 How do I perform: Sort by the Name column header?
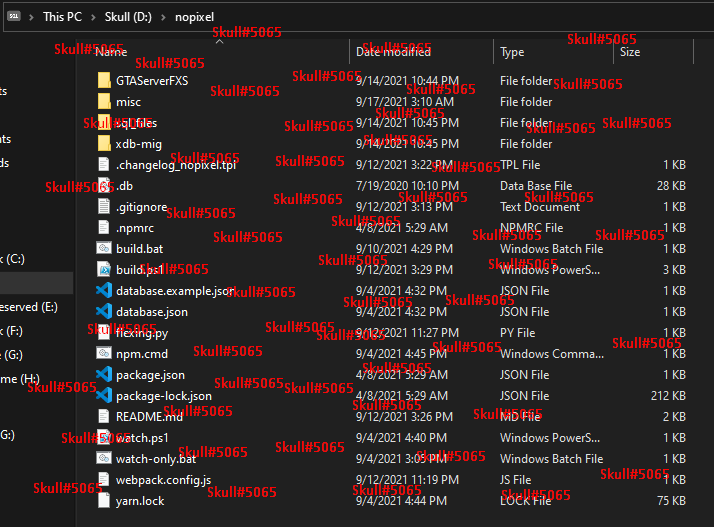(111, 52)
